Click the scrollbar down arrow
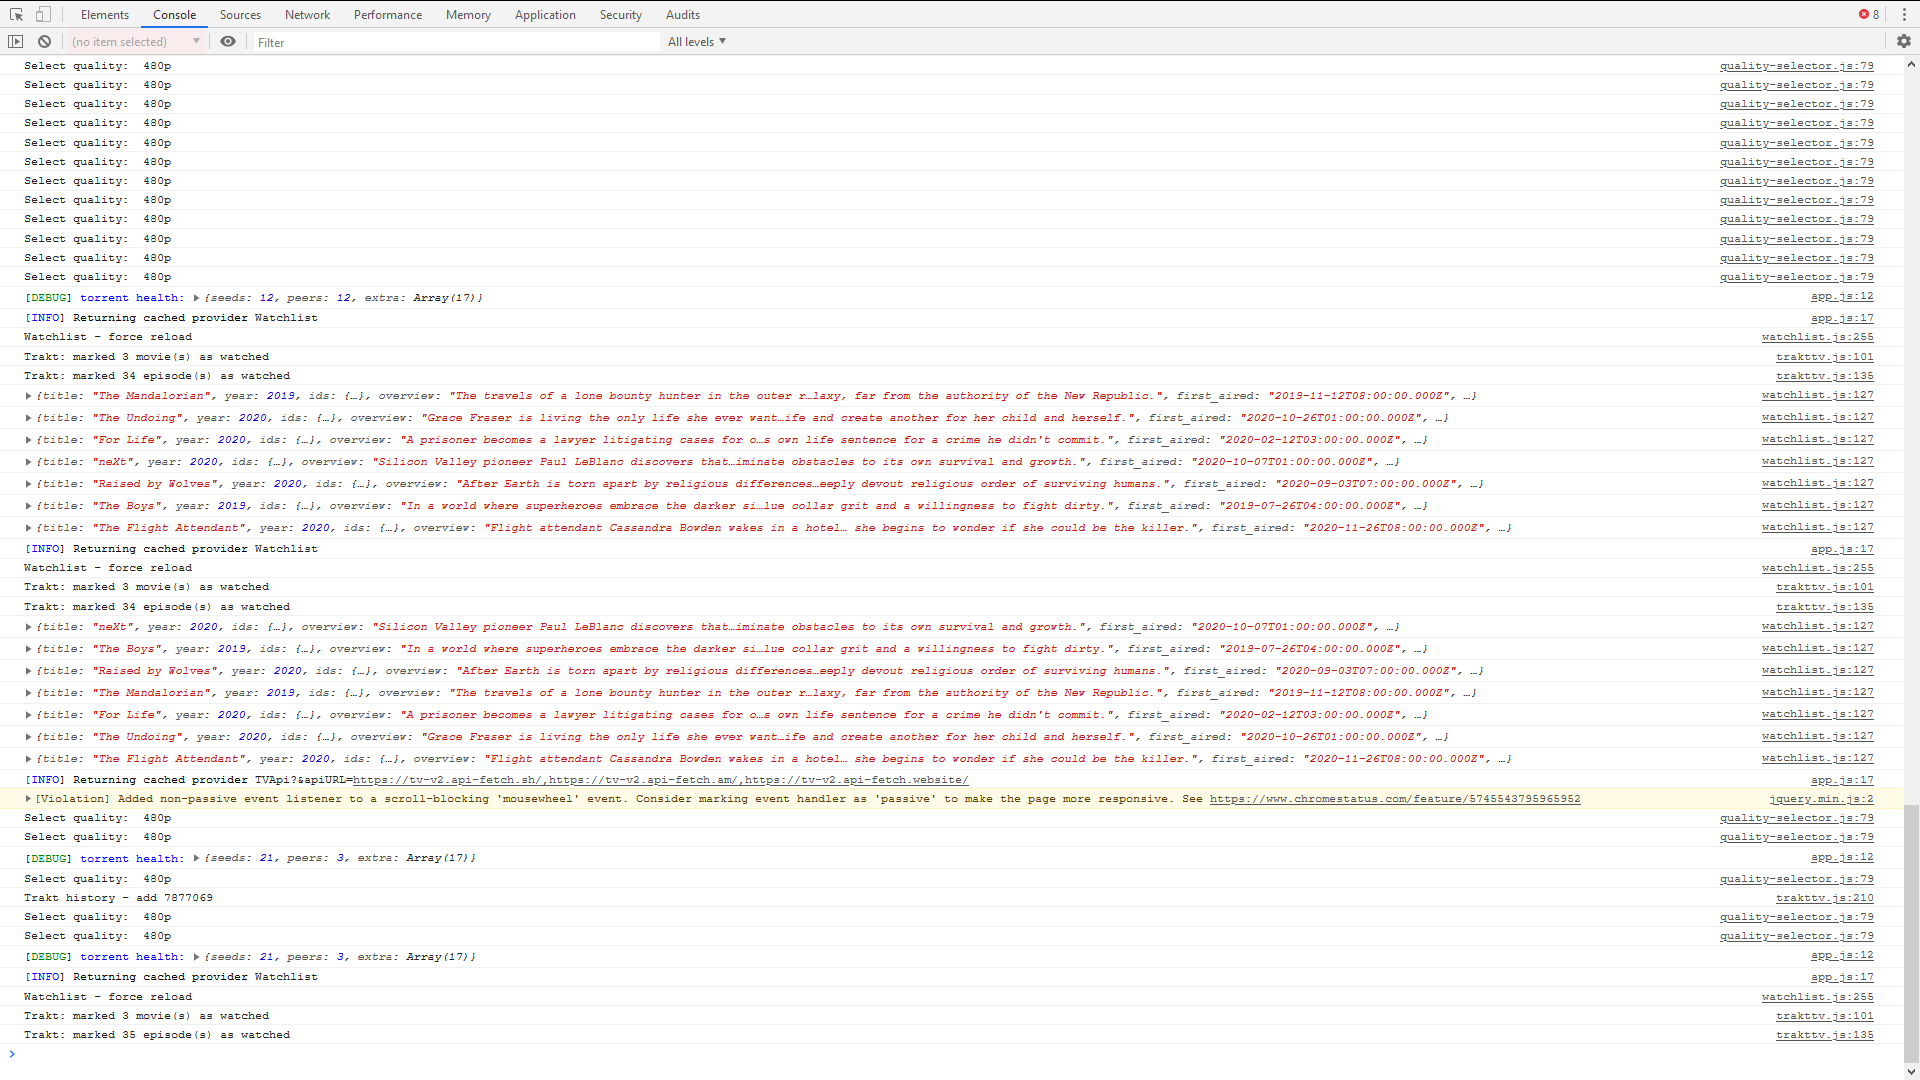1920x1080 pixels. (x=1911, y=1071)
